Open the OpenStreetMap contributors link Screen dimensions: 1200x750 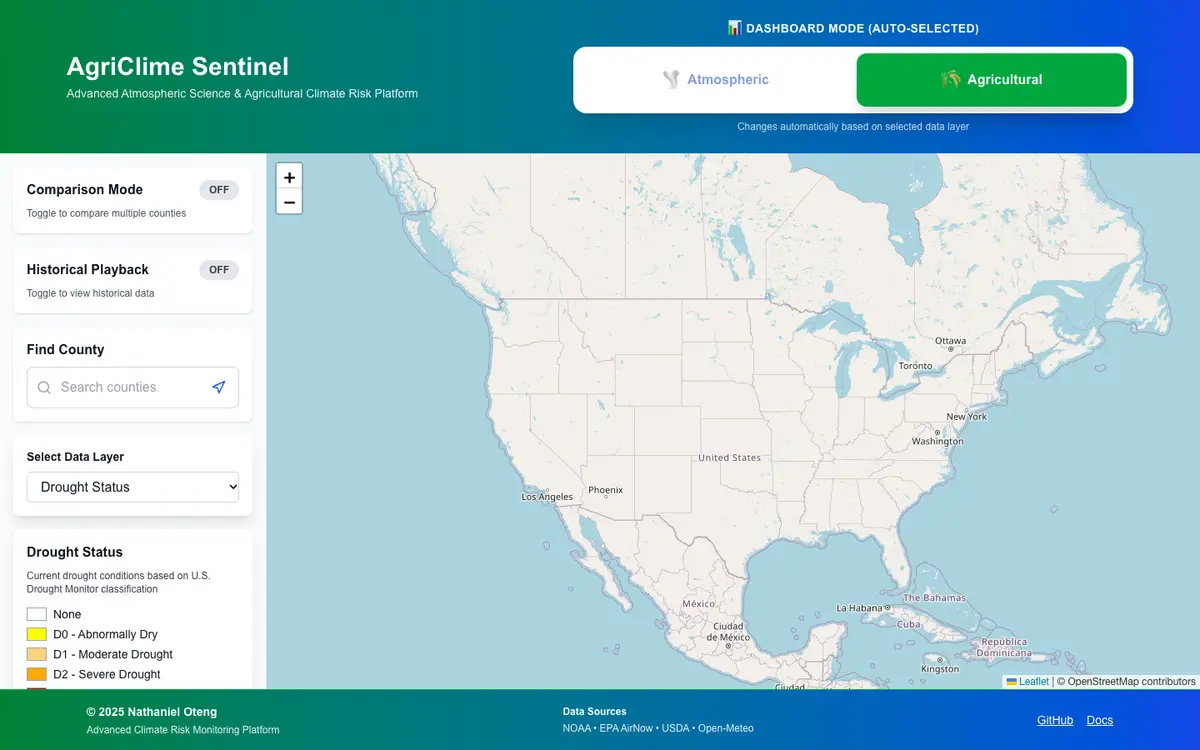pyautogui.click(x=1128, y=681)
